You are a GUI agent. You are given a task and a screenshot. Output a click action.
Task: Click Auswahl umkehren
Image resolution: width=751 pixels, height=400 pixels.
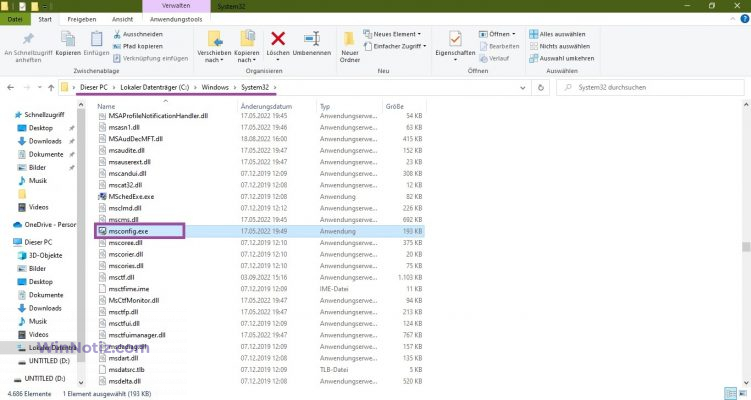pyautogui.click(x=561, y=58)
